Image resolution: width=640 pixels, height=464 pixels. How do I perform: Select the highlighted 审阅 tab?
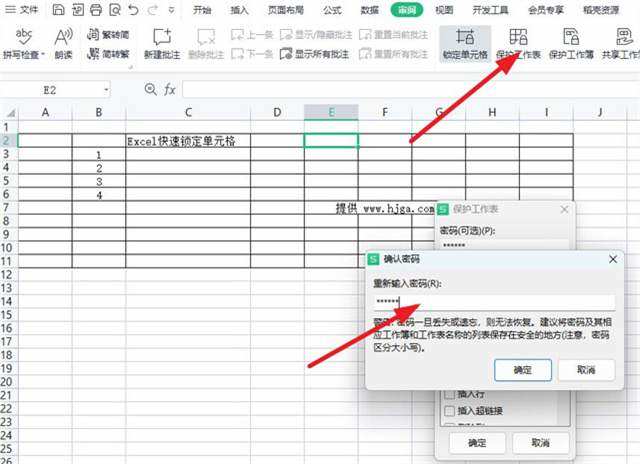[x=407, y=10]
